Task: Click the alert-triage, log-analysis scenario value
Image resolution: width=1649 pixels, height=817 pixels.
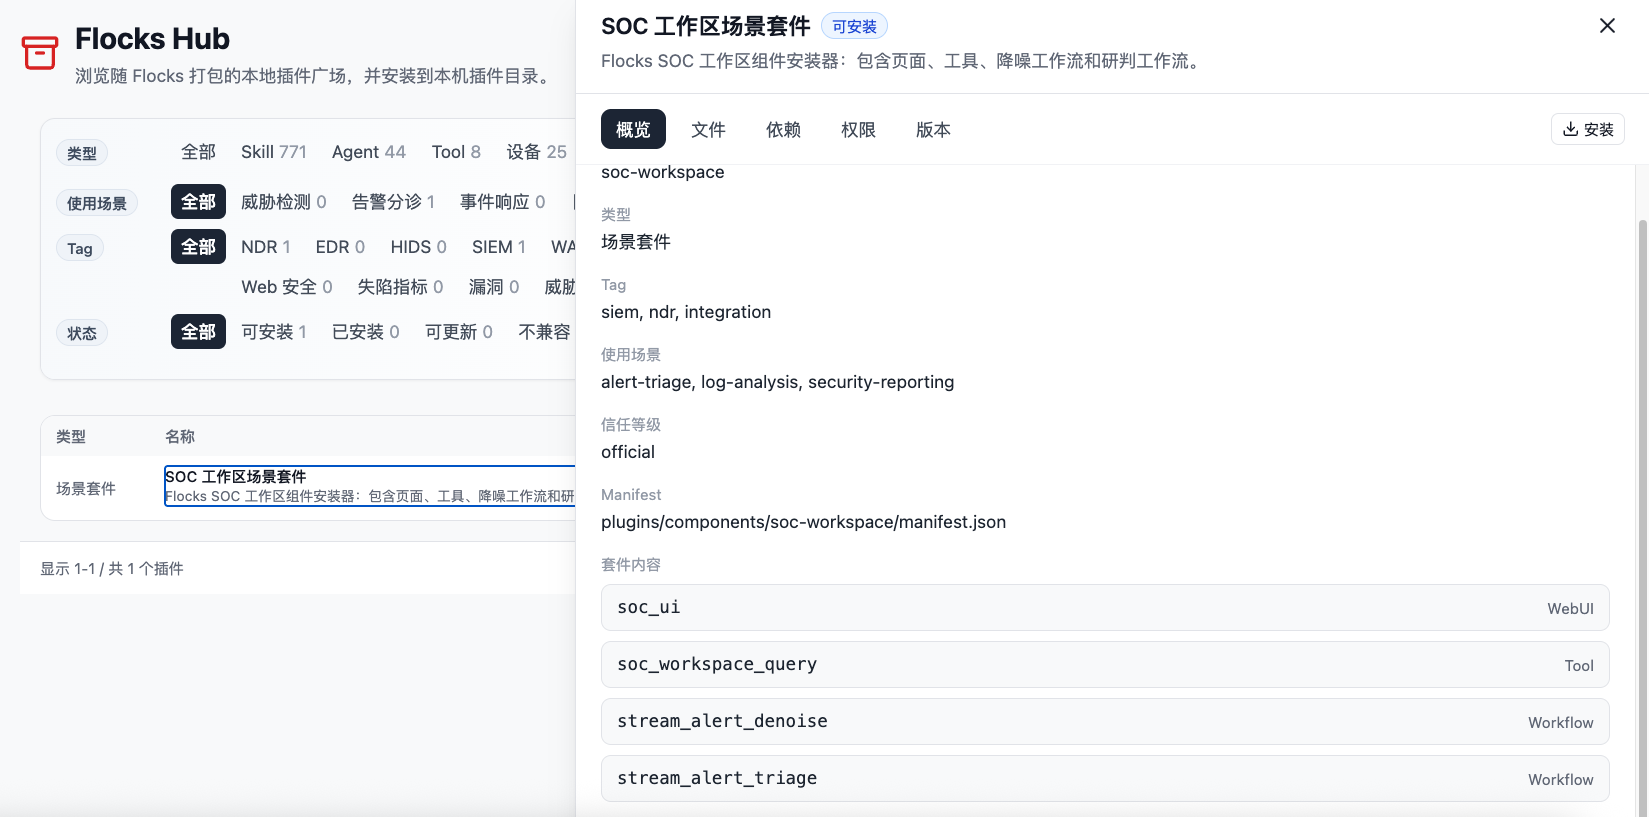Action: point(777,382)
